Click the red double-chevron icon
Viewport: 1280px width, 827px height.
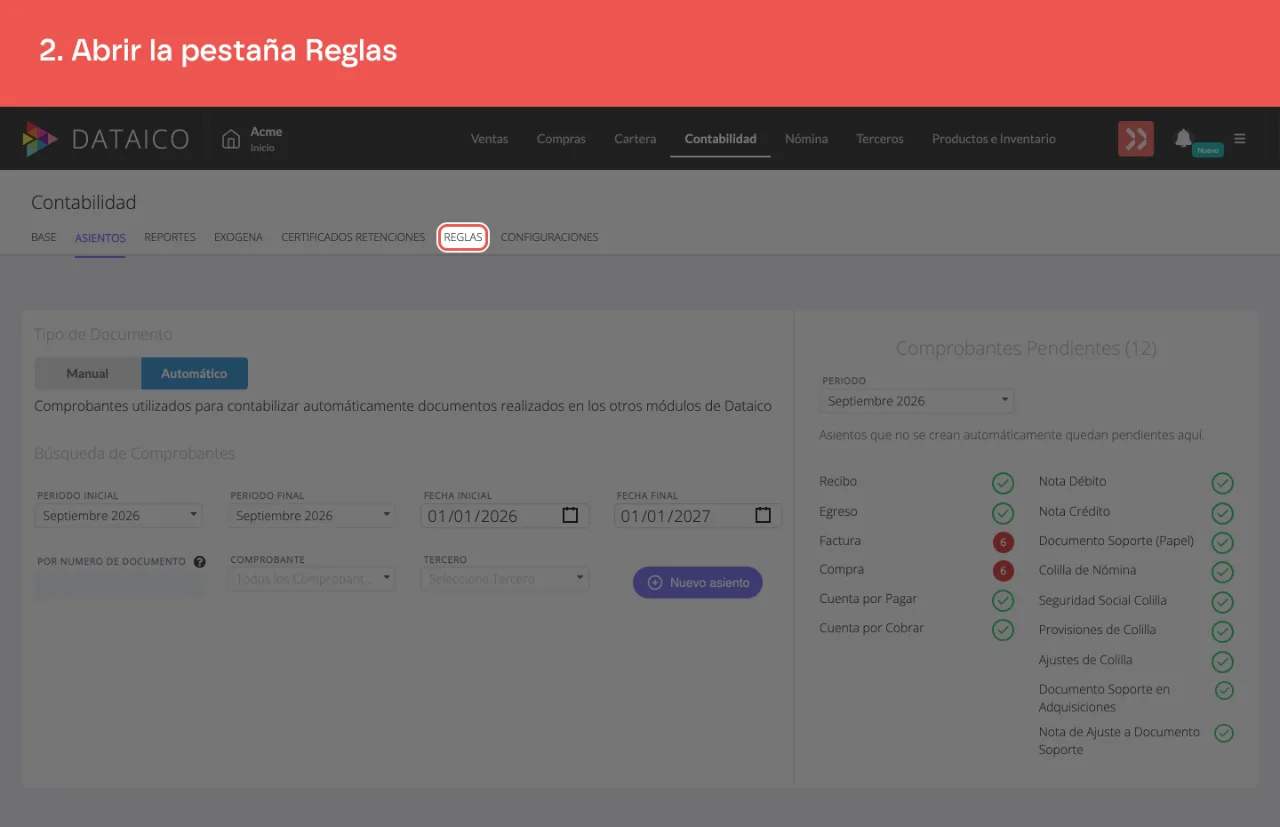point(1136,139)
